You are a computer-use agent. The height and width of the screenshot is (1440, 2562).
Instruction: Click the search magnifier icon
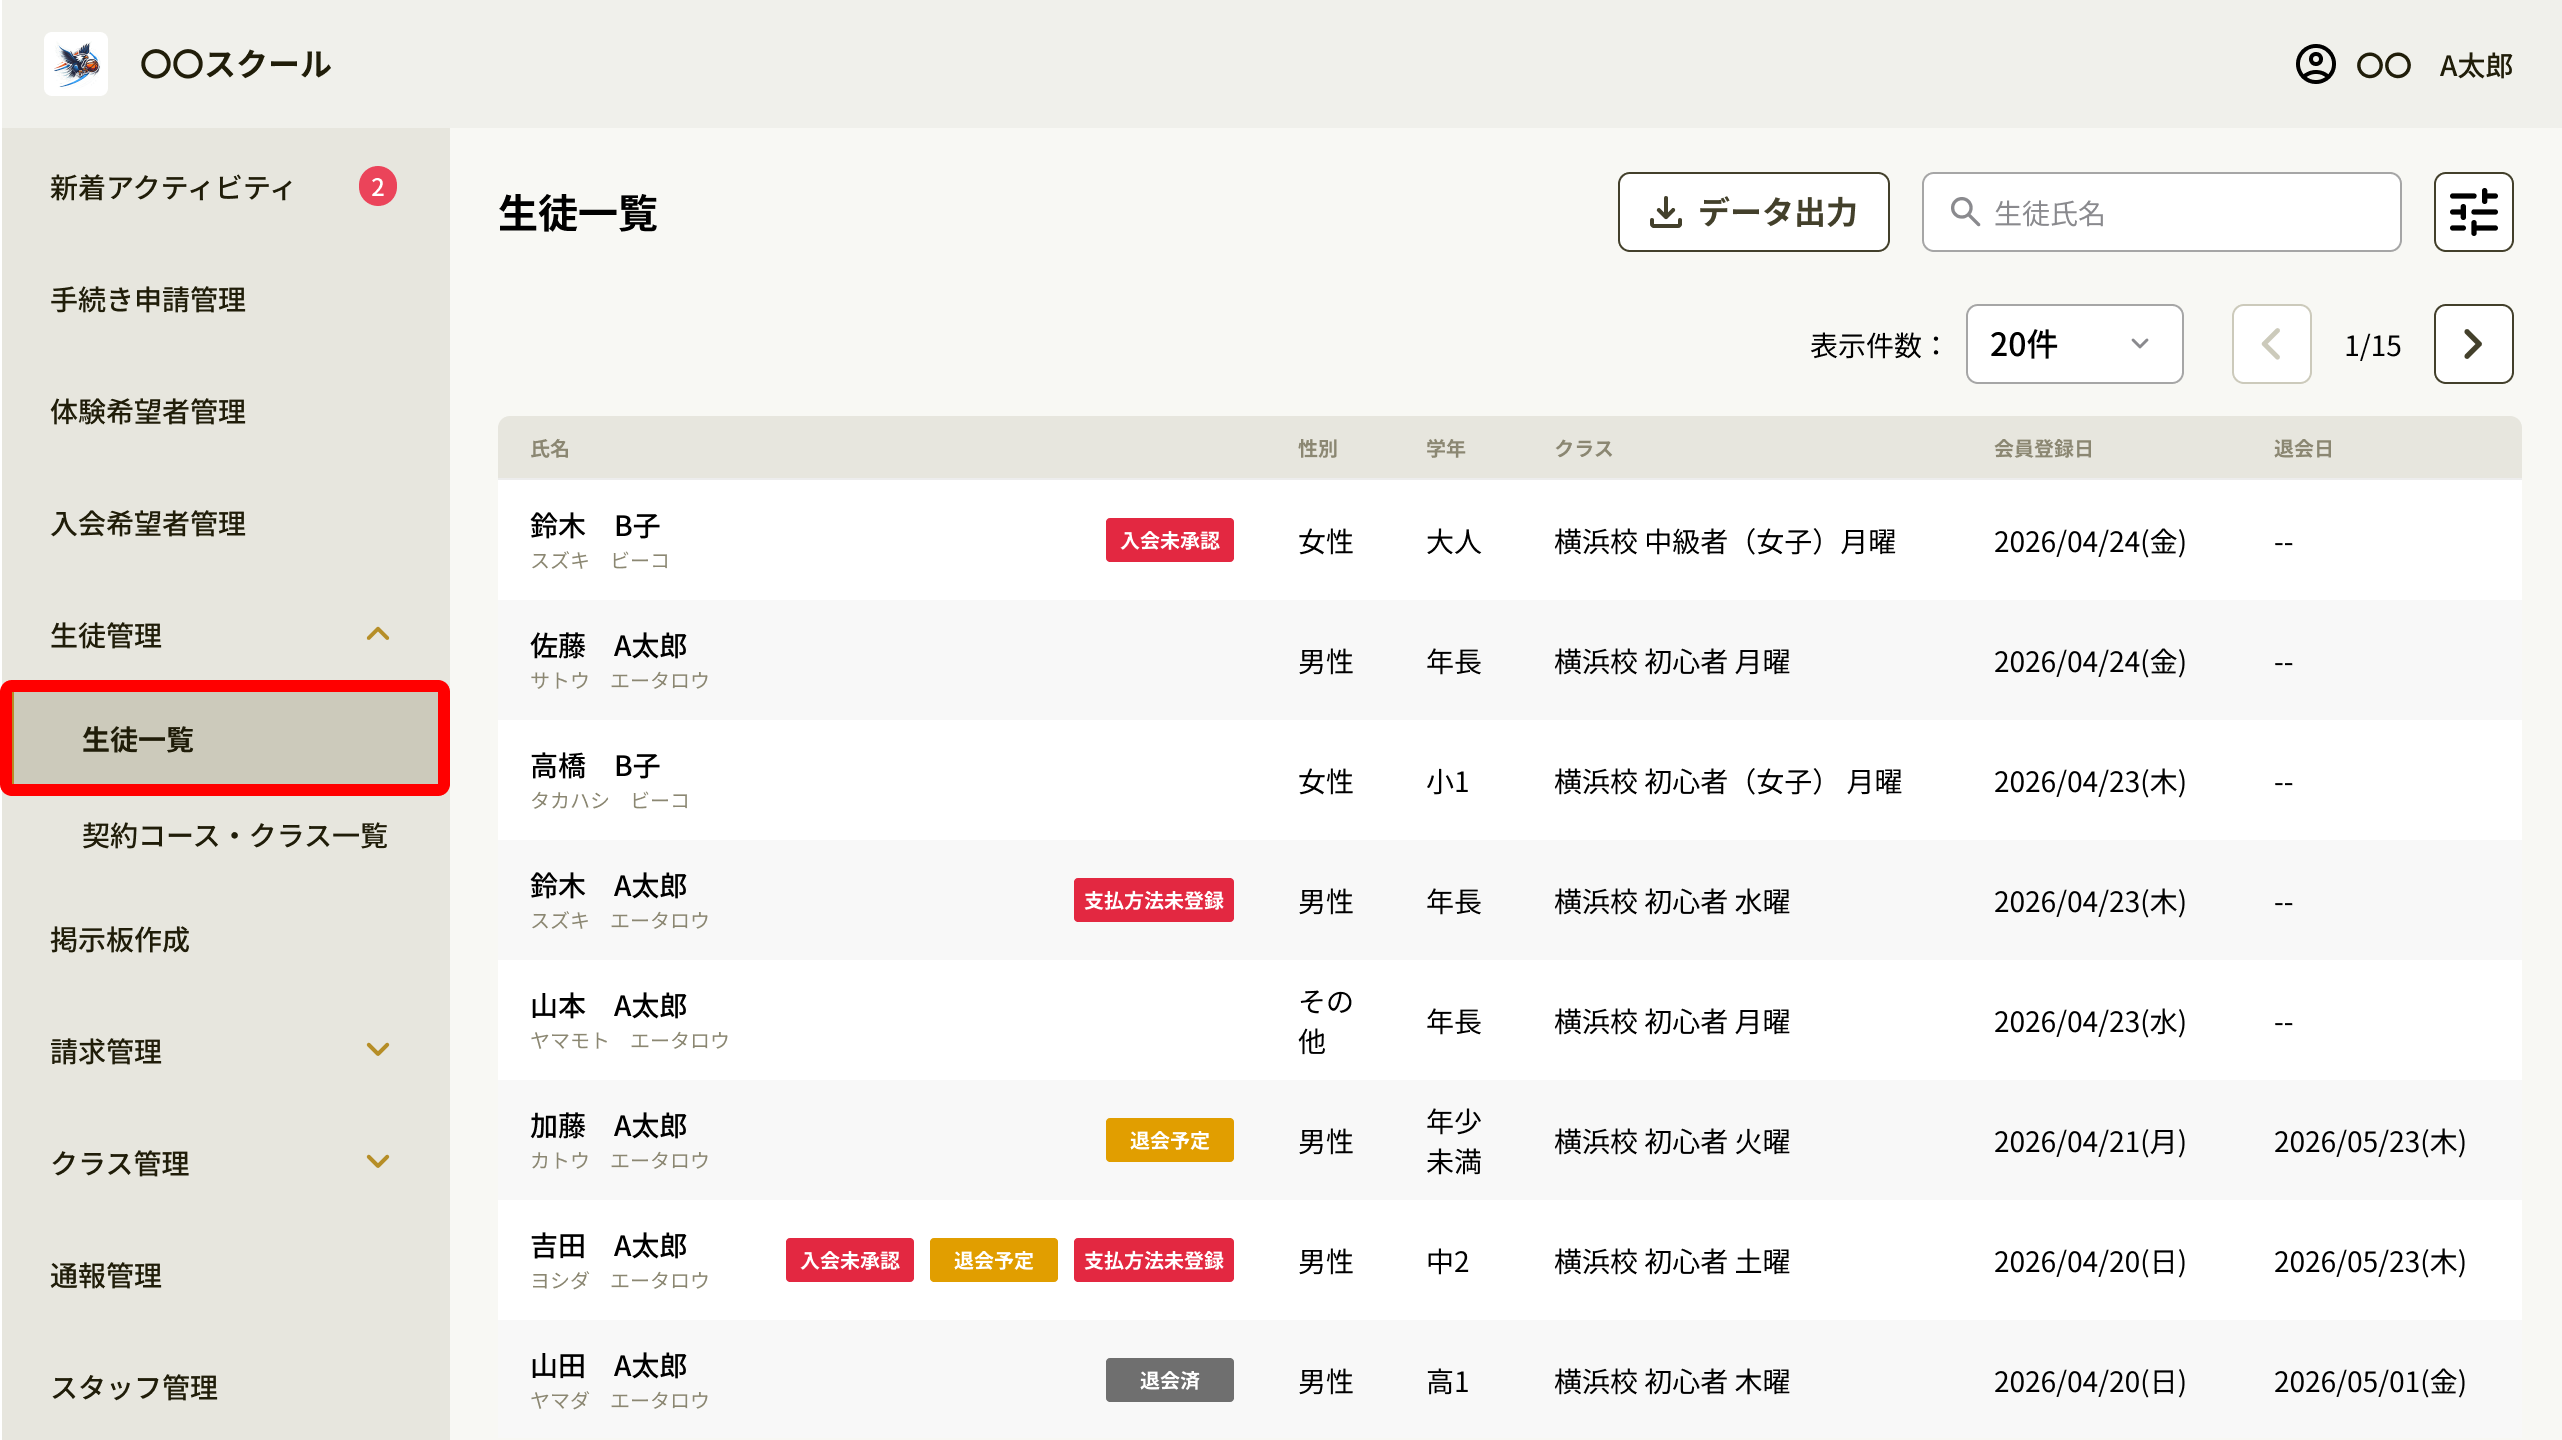coord(1965,212)
